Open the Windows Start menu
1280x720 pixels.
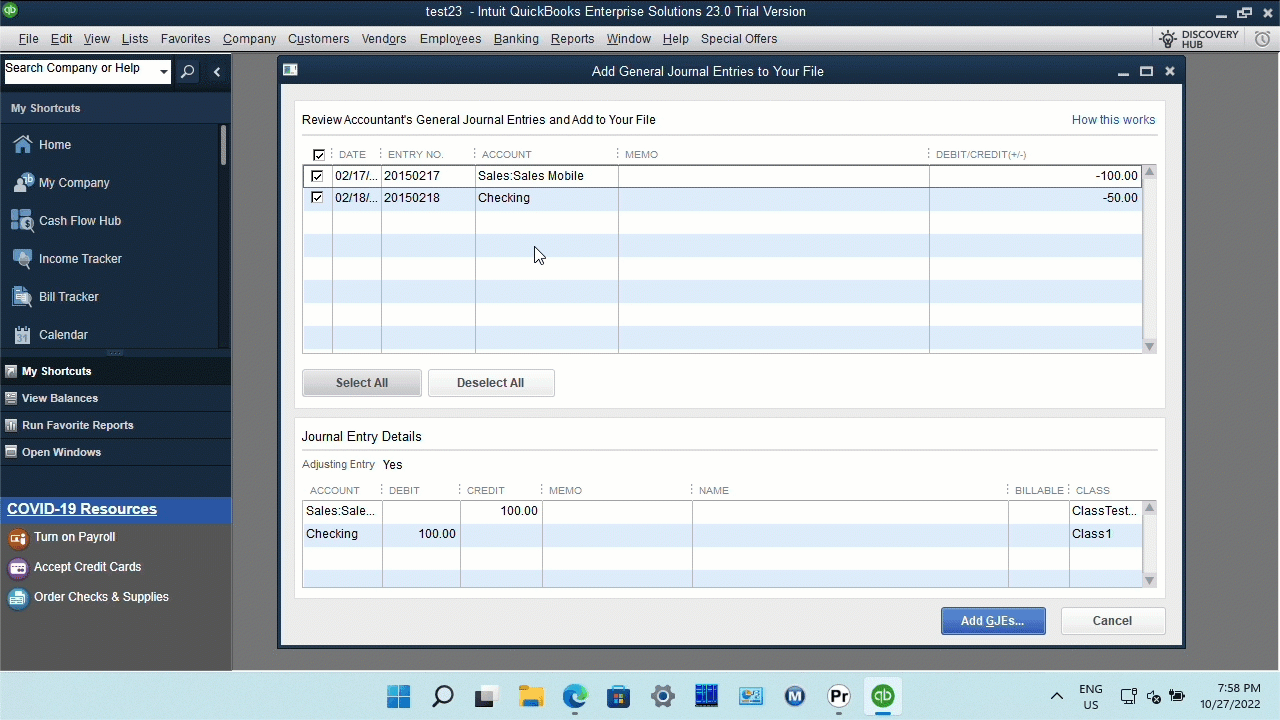pyautogui.click(x=398, y=696)
